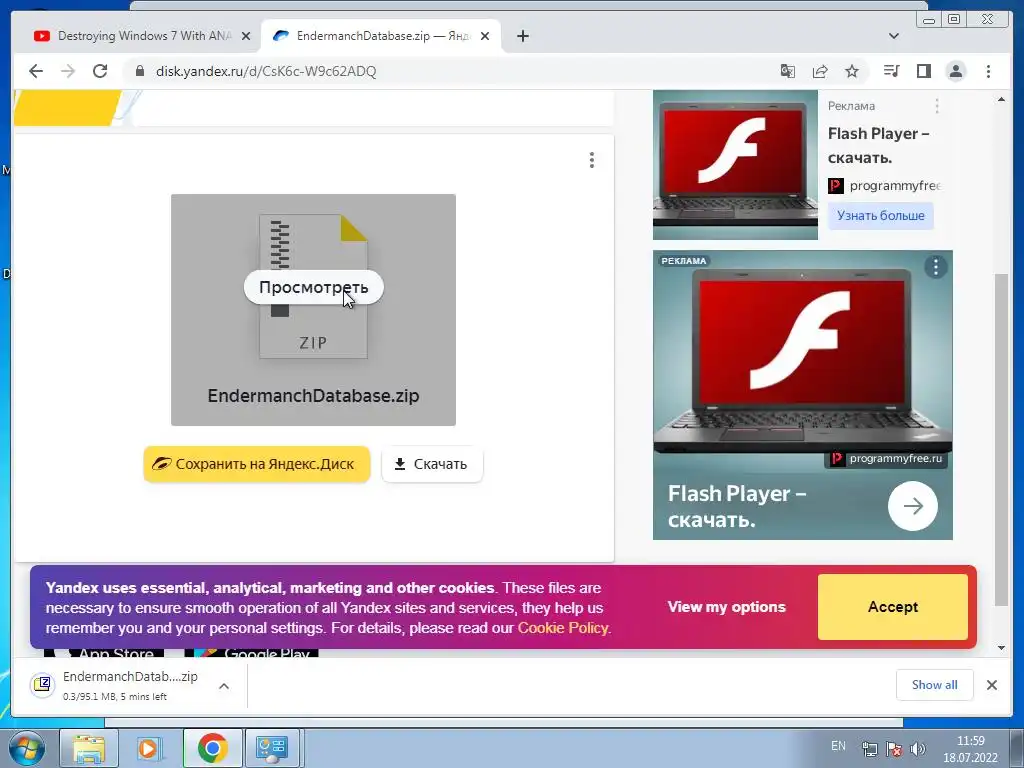Image resolution: width=1024 pixels, height=768 pixels.
Task: Open the file's three-dot options menu
Action: pyautogui.click(x=592, y=160)
